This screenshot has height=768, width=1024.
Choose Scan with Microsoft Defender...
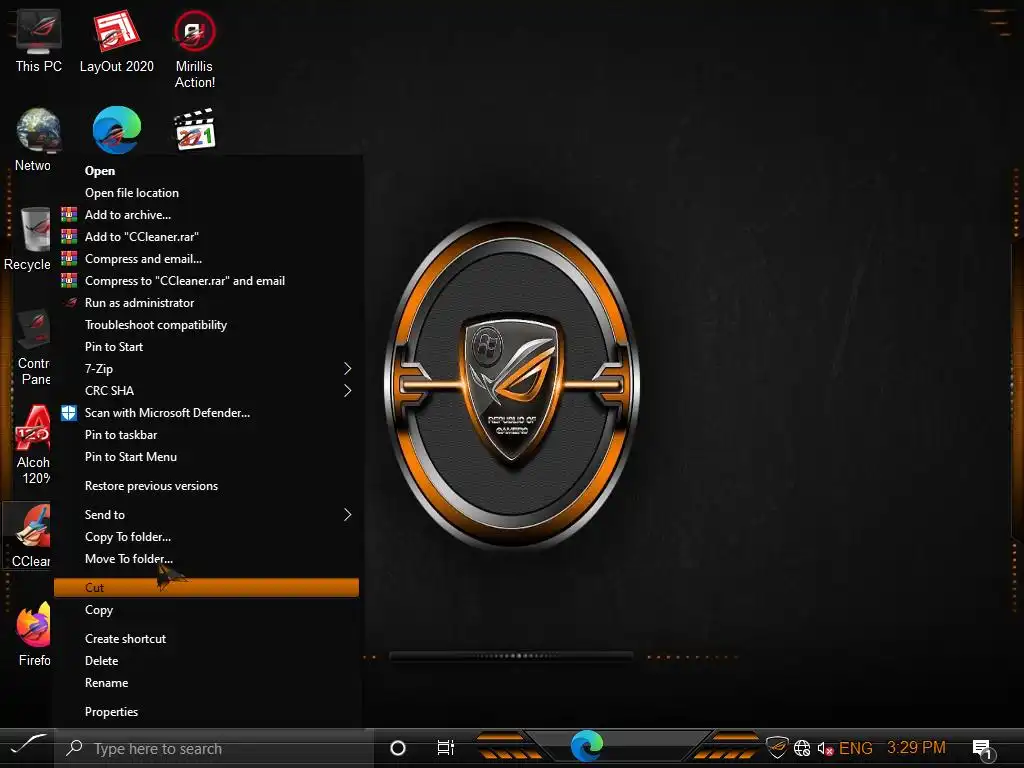click(206, 413)
